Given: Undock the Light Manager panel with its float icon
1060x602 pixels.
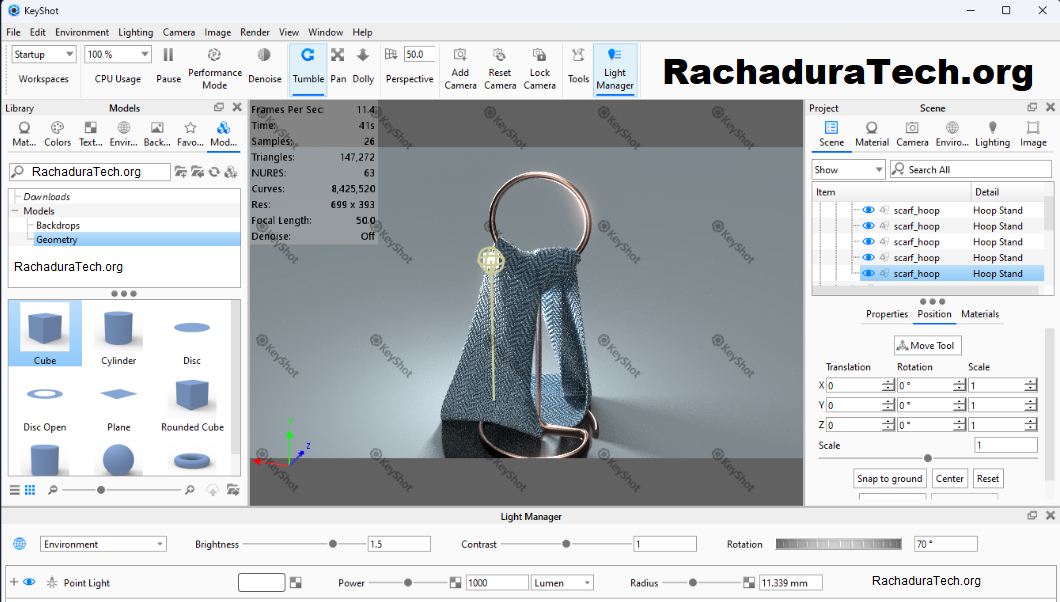Looking at the screenshot, I should click(x=1032, y=516).
